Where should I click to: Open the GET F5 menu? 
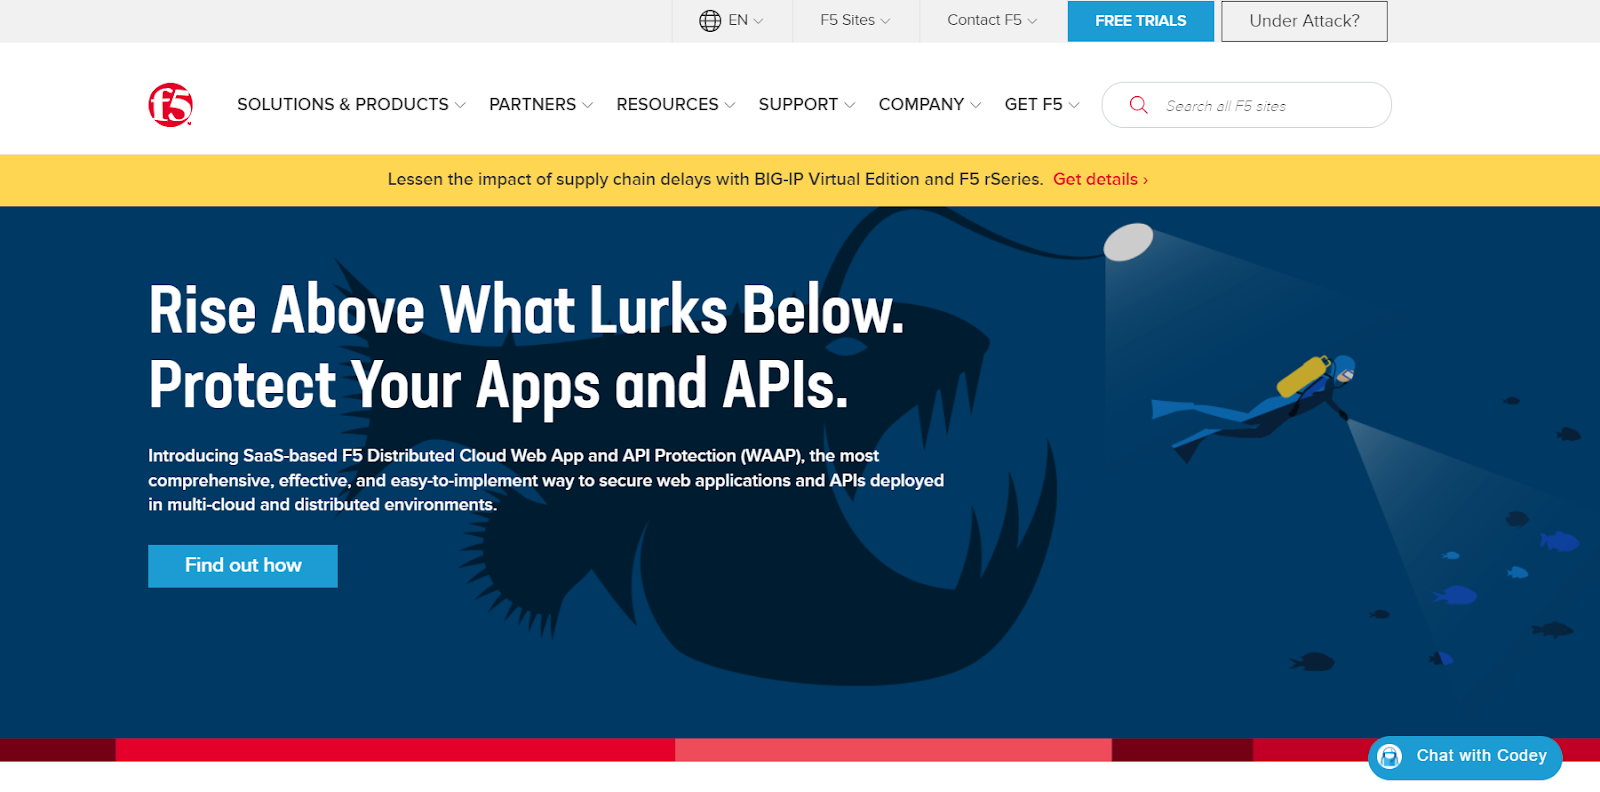[1033, 105]
